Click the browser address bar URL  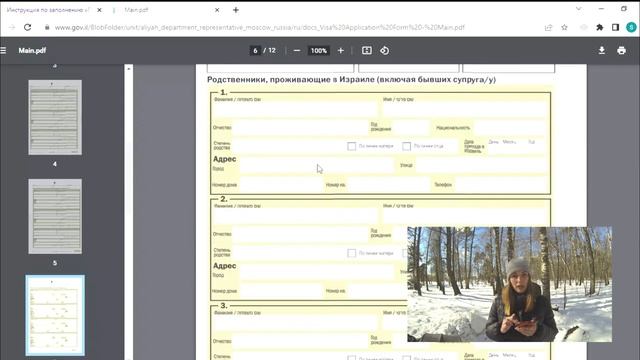260,27
